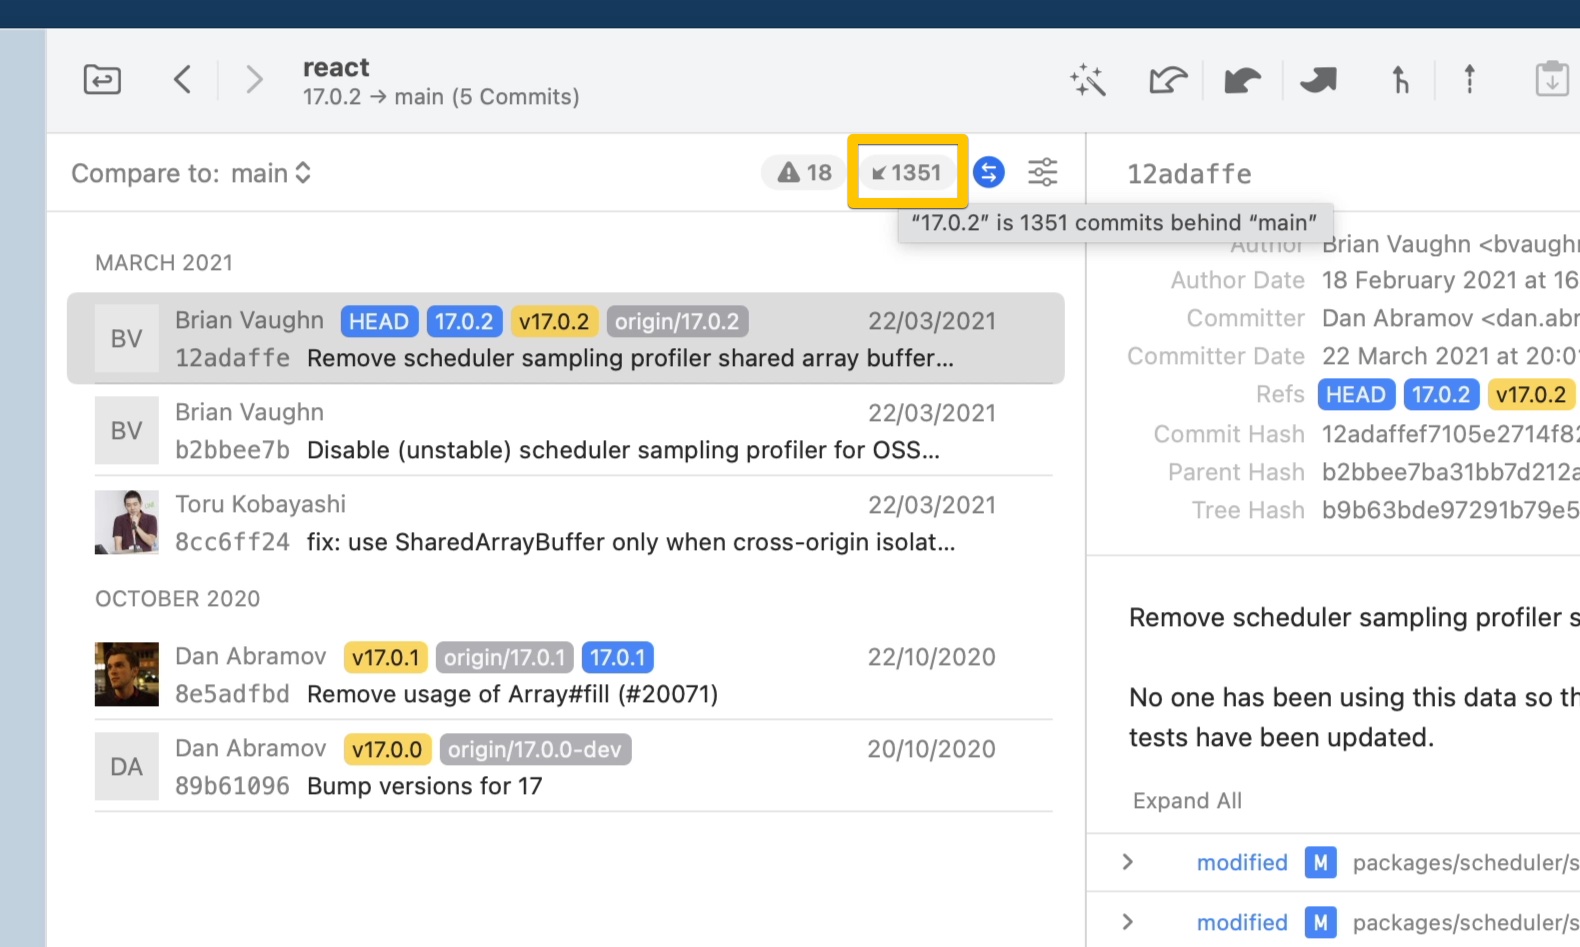This screenshot has width=1580, height=947.
Task: Click the yellow v17.0.0 tag label
Action: (387, 749)
